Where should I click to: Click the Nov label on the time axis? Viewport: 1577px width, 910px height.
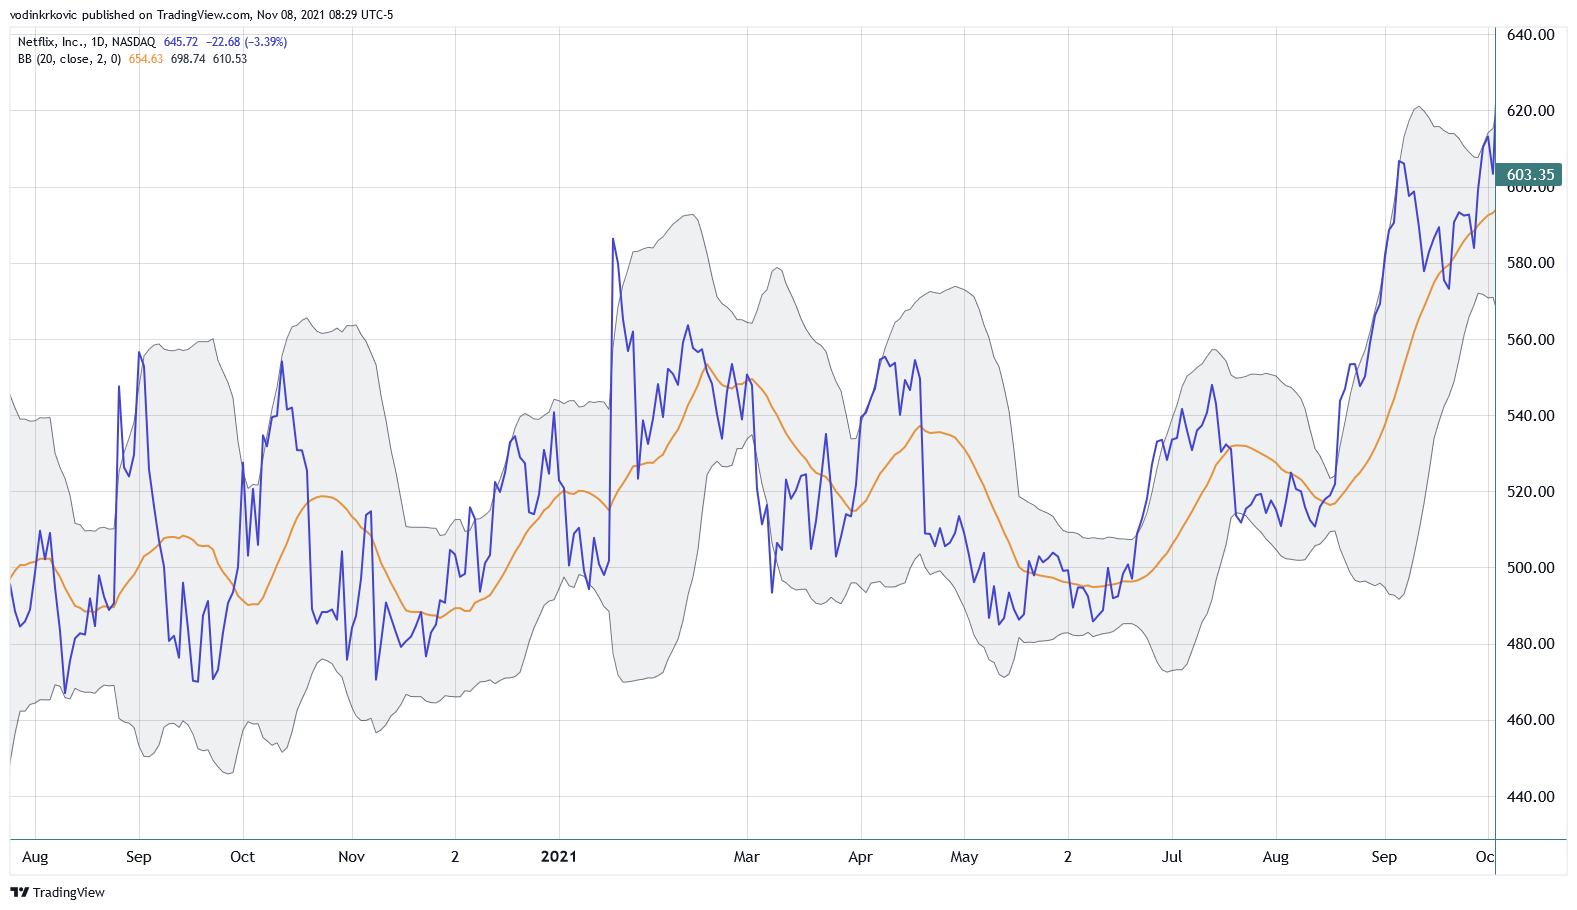point(351,857)
